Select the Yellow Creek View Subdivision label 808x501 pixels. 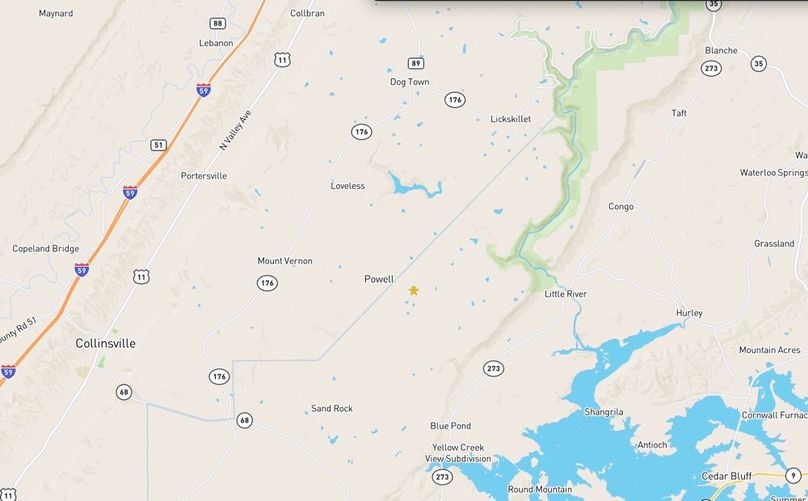point(458,453)
